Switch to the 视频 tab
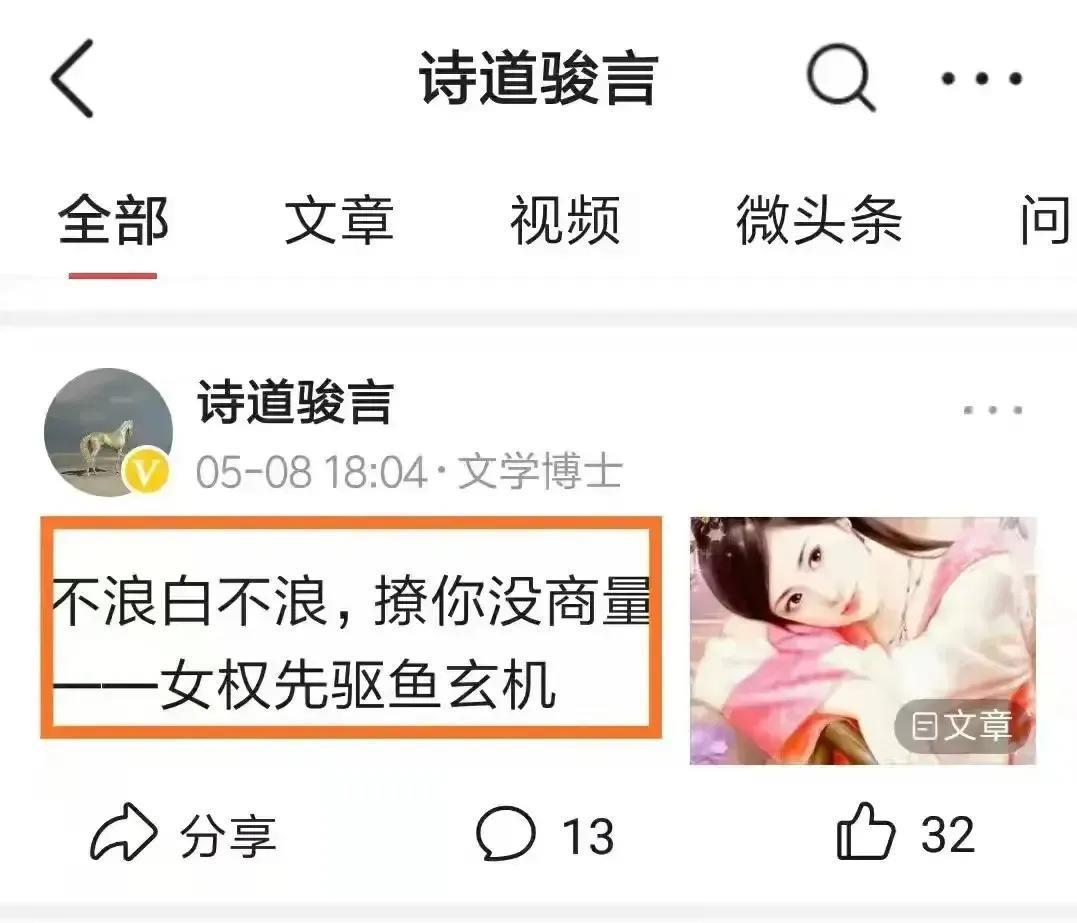 click(x=565, y=220)
